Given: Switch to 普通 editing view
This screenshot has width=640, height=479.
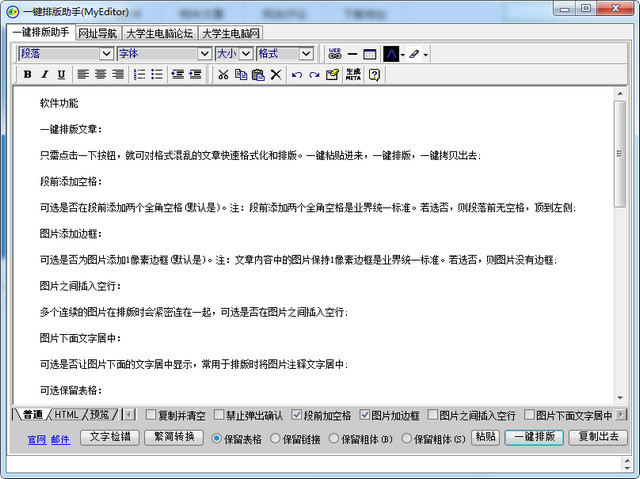Looking at the screenshot, I should coord(33,415).
